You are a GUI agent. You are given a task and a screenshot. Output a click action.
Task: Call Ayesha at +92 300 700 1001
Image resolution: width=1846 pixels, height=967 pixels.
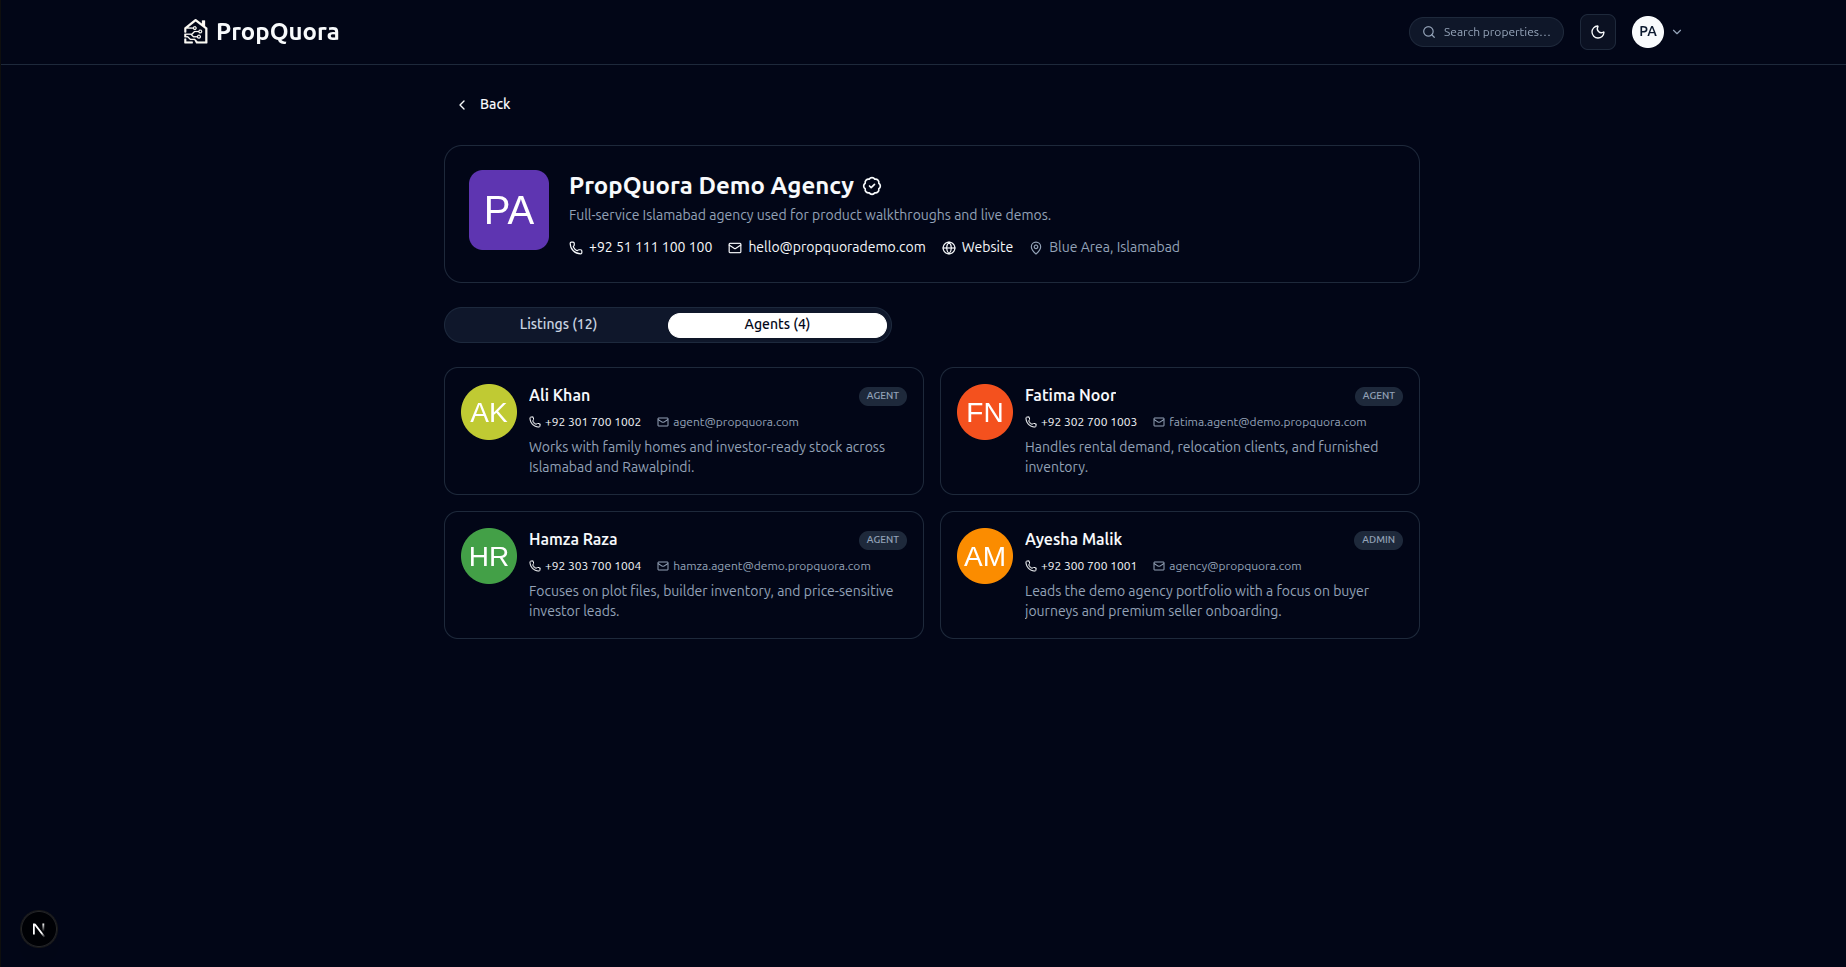(x=1089, y=566)
